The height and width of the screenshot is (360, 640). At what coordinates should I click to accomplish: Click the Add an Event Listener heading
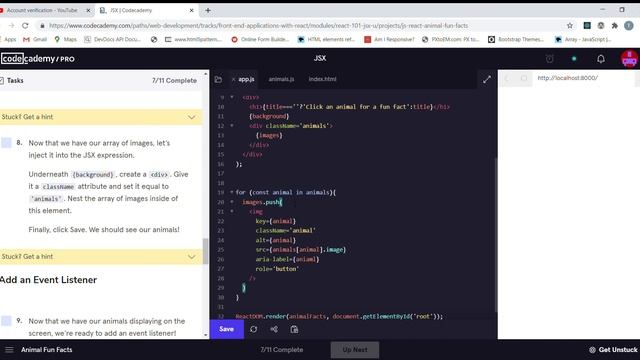(49, 280)
